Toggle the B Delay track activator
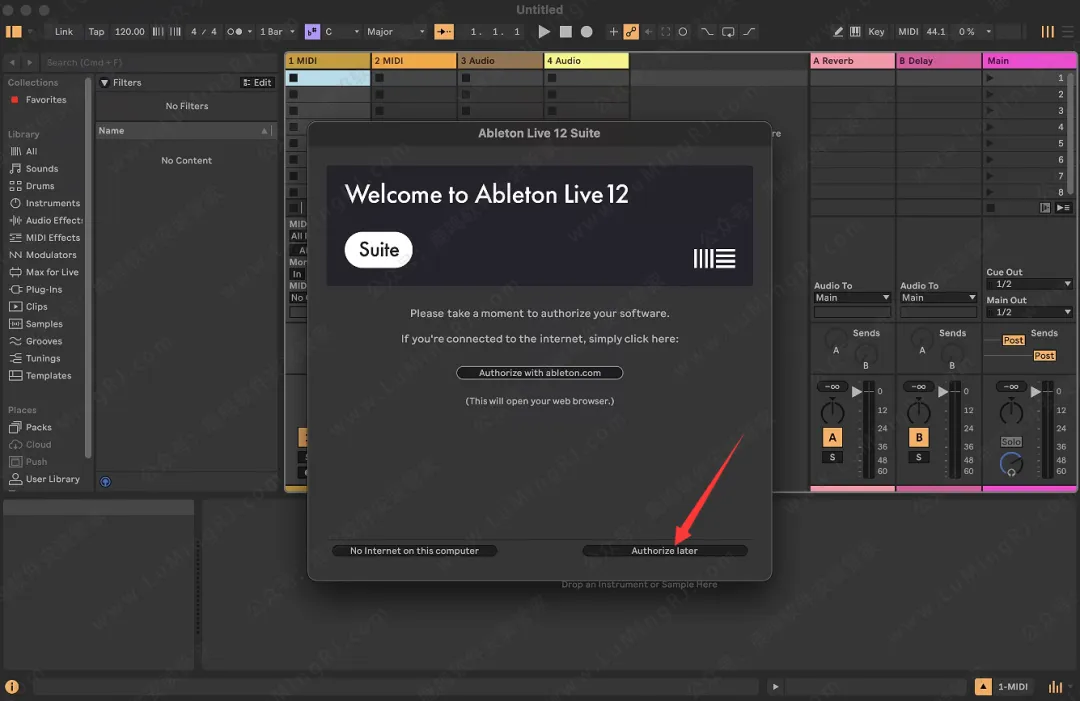The width and height of the screenshot is (1080, 701). point(918,437)
